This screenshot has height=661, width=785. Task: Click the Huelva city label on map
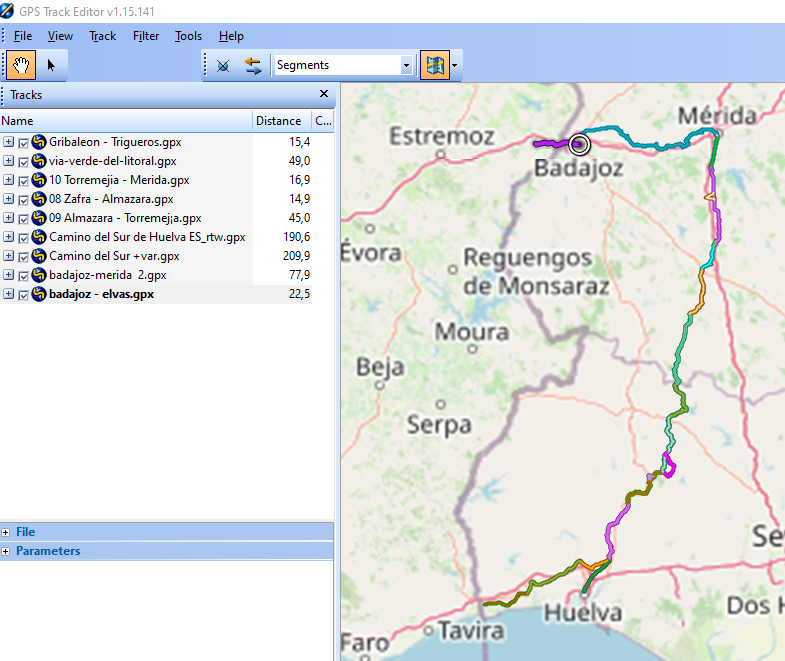[x=583, y=613]
